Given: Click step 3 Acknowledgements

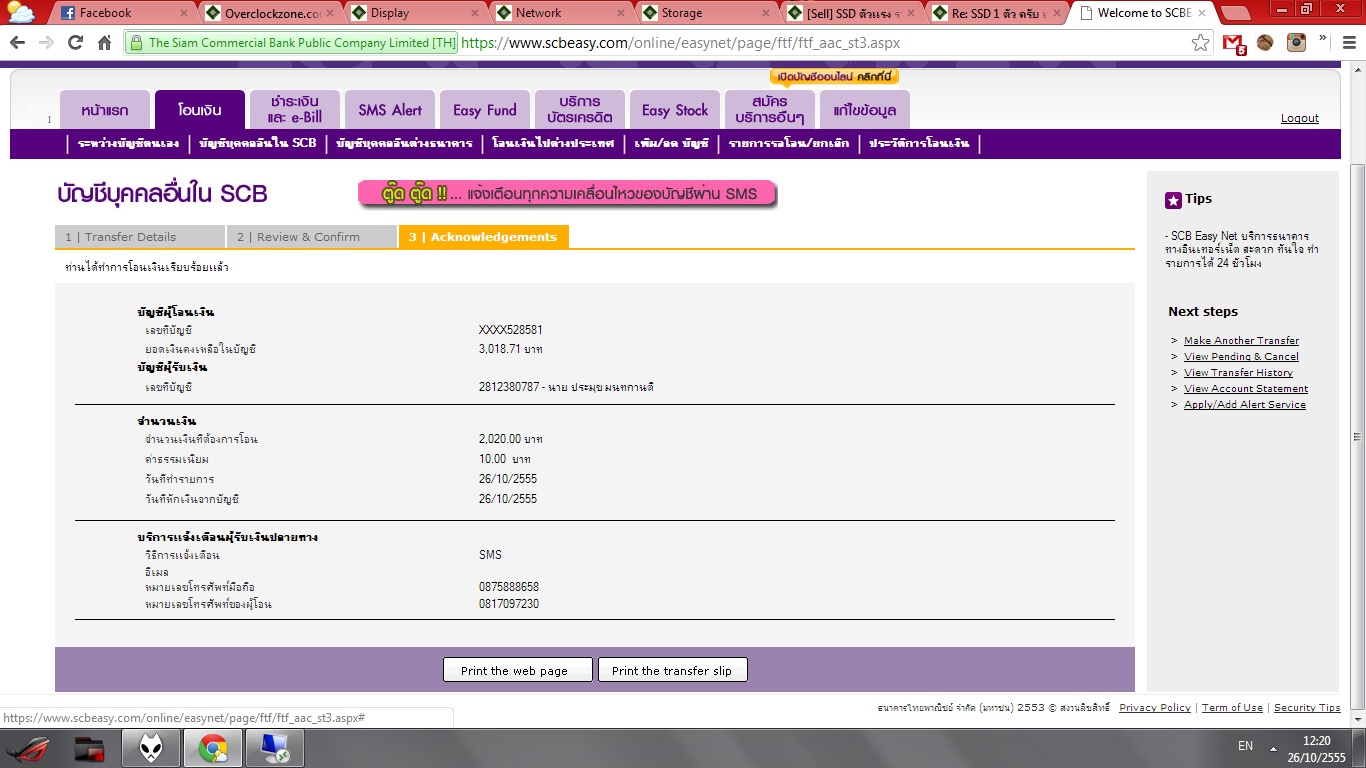Looking at the screenshot, I should [x=483, y=237].
